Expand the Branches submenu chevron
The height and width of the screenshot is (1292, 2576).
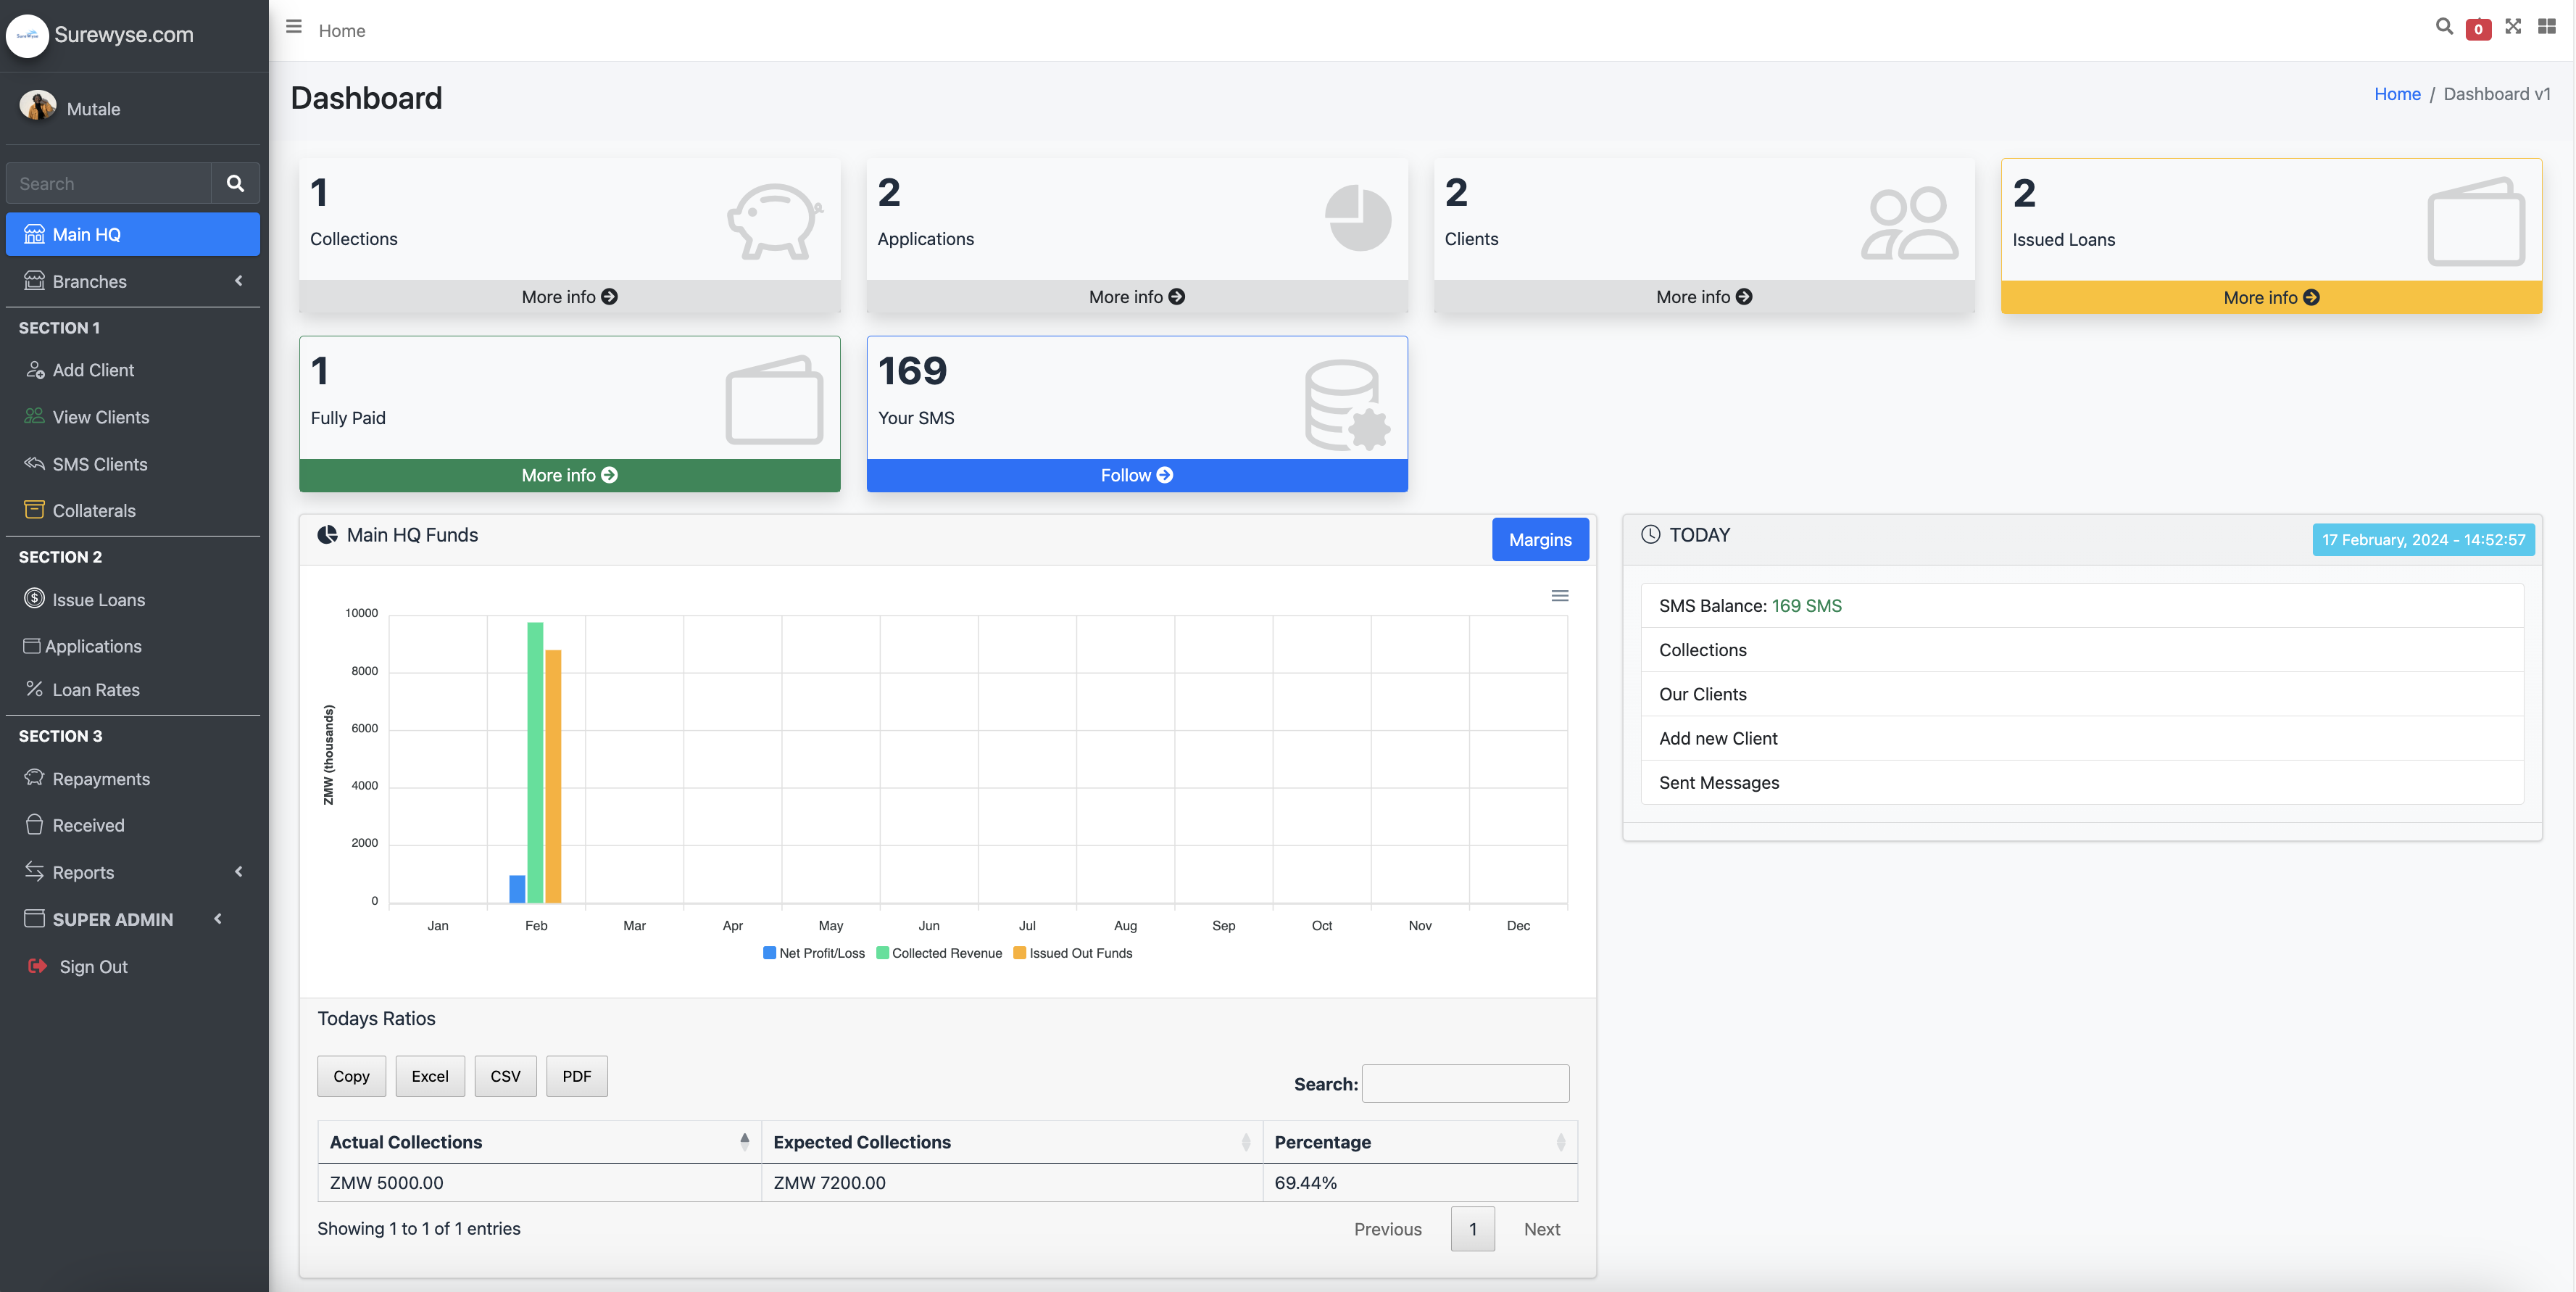point(238,281)
